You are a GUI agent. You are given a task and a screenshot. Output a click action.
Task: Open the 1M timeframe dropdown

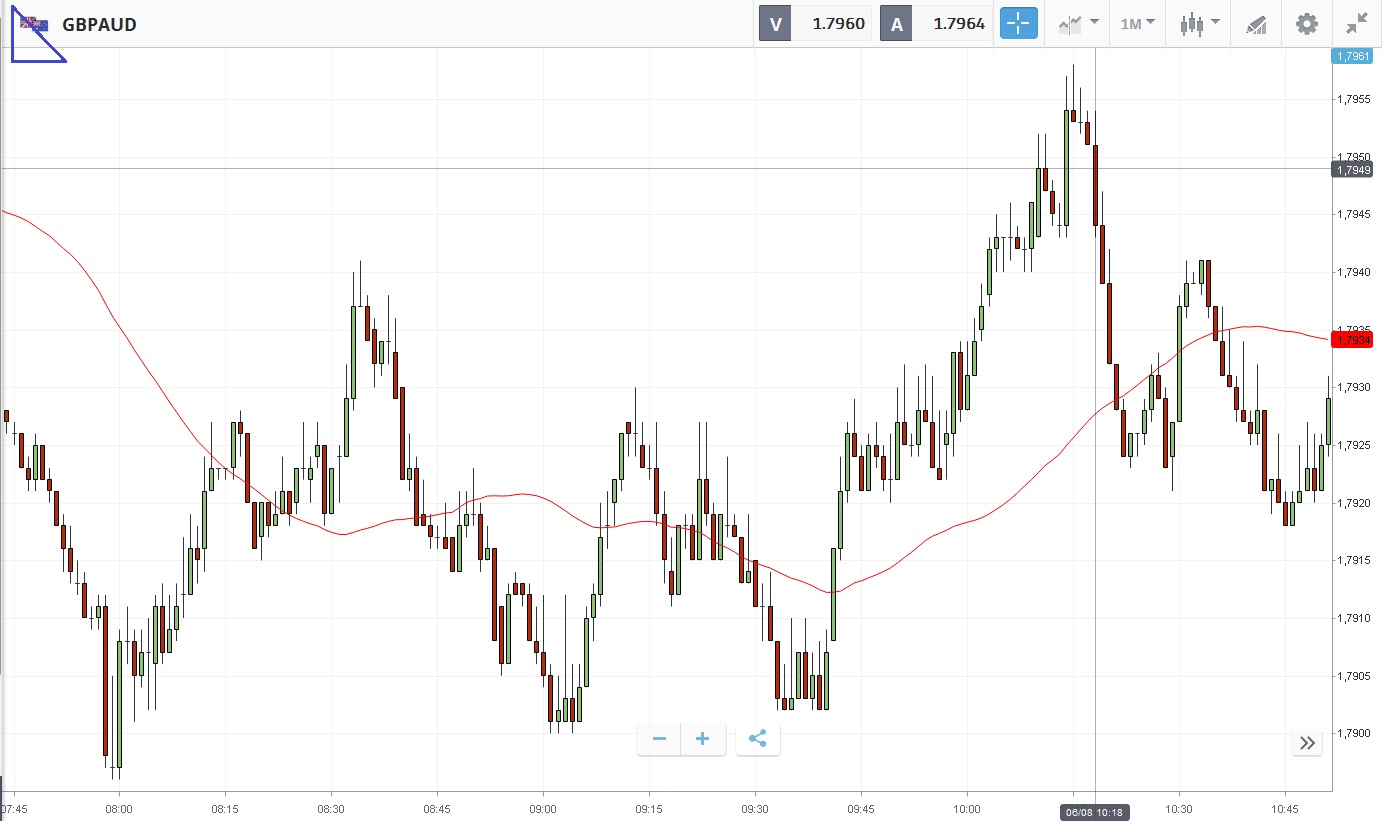pos(1137,24)
